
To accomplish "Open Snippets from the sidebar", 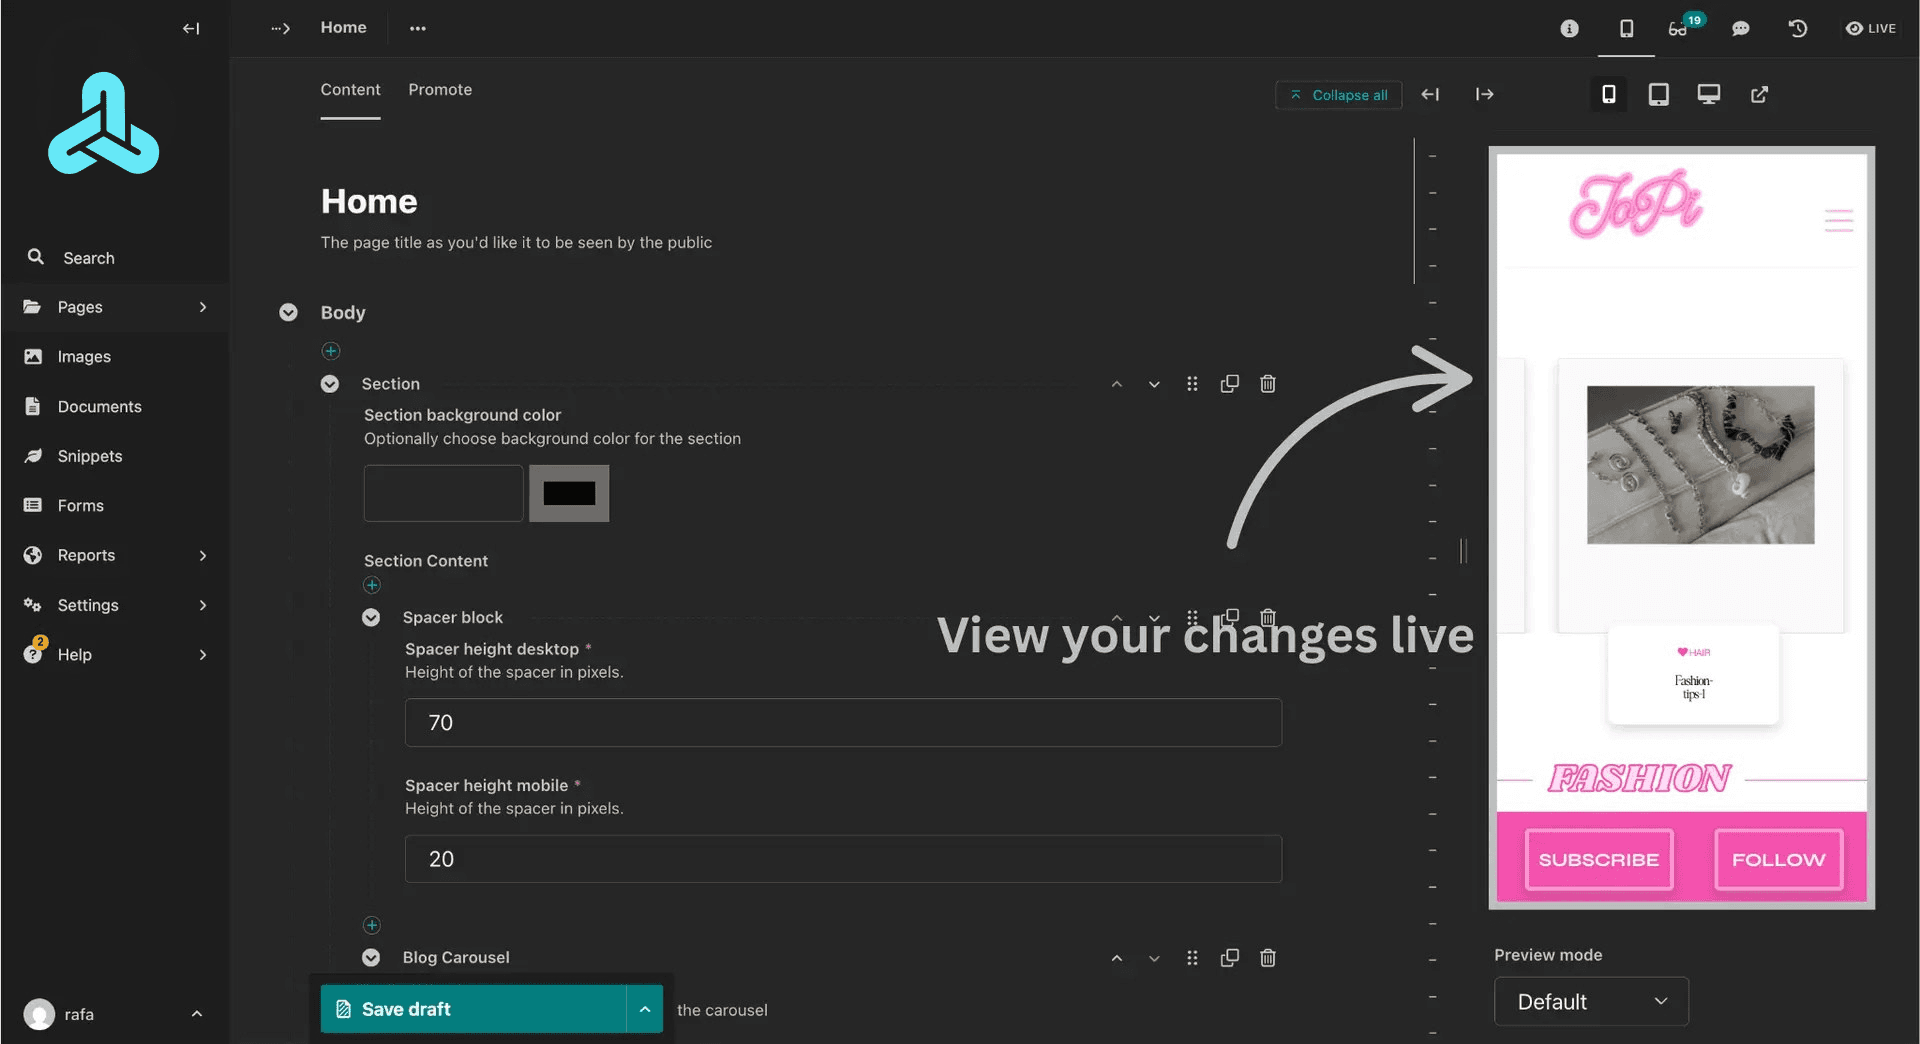I will pos(90,456).
